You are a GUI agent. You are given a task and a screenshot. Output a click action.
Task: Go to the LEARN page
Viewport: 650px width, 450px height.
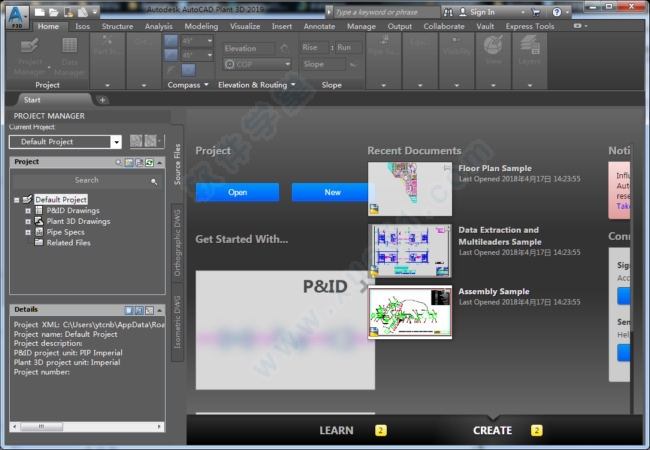pos(336,431)
